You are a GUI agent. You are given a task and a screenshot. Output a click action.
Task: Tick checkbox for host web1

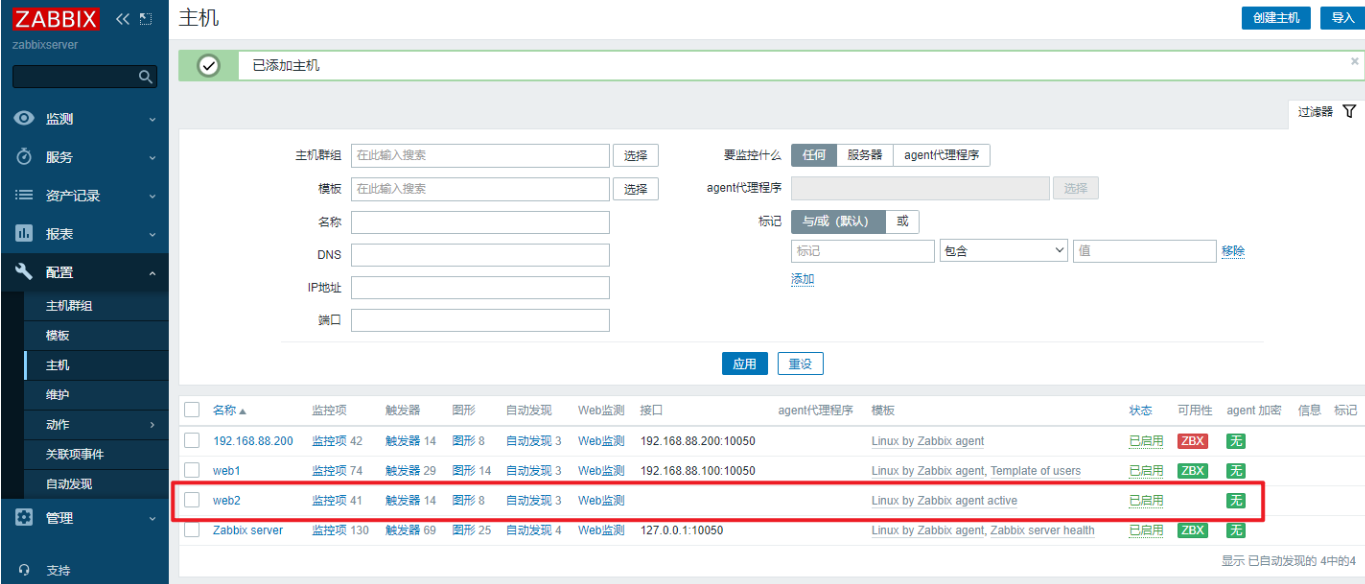click(192, 470)
